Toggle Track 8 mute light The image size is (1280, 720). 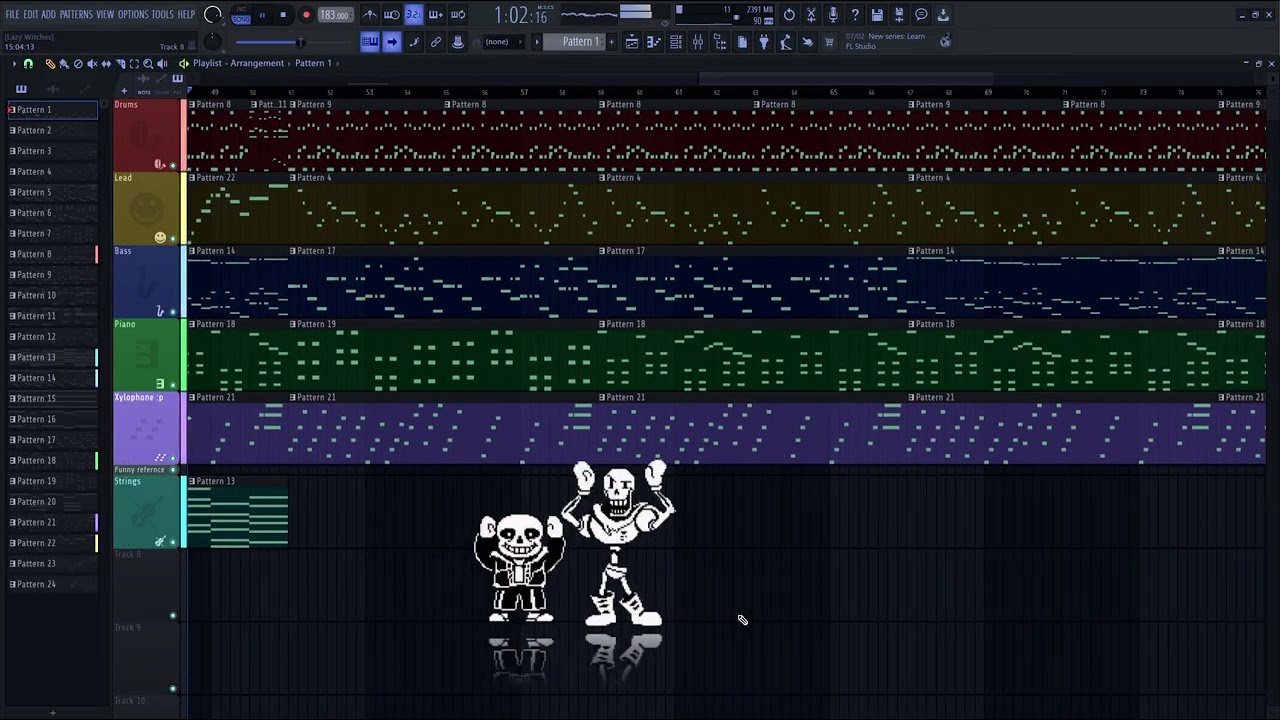click(173, 616)
